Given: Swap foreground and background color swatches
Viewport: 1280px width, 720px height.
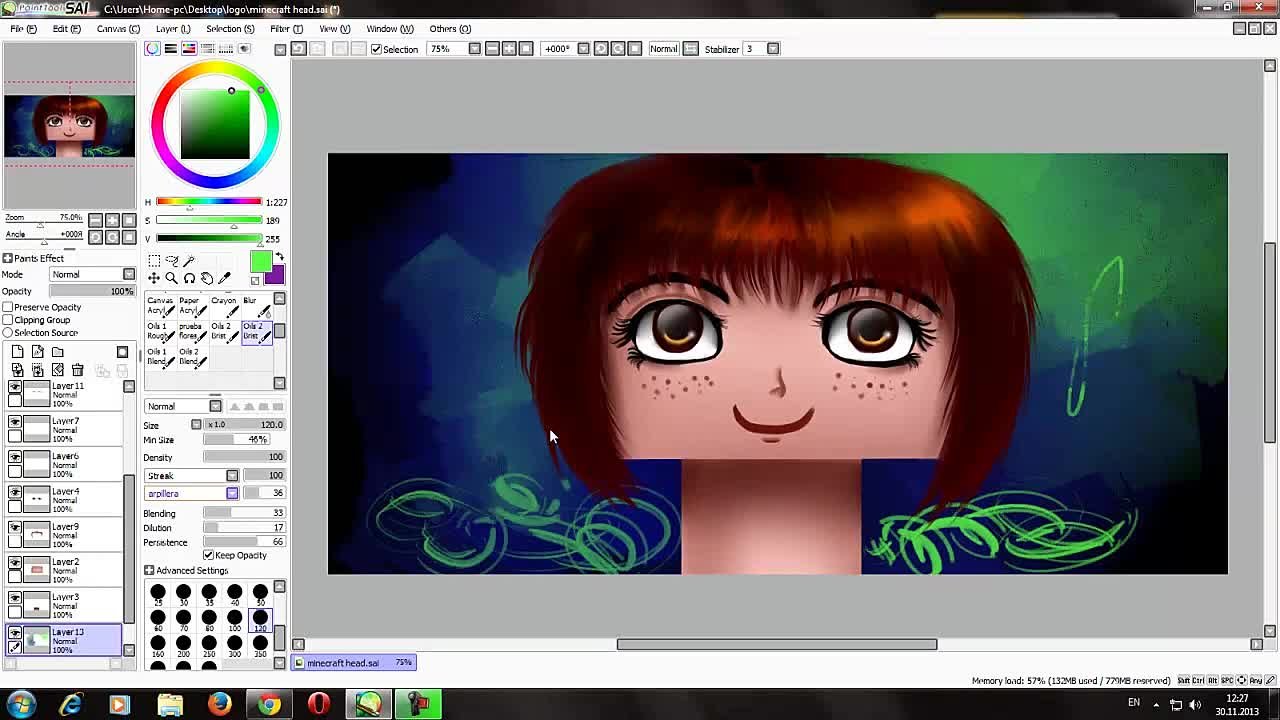Looking at the screenshot, I should coord(280,256).
